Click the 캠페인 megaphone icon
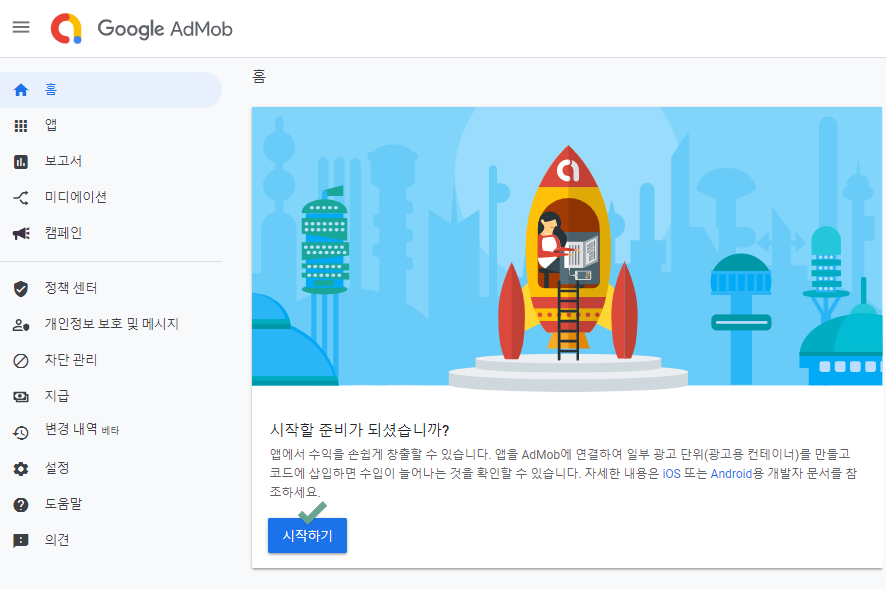Image resolution: width=886 pixels, height=589 pixels. point(21,234)
